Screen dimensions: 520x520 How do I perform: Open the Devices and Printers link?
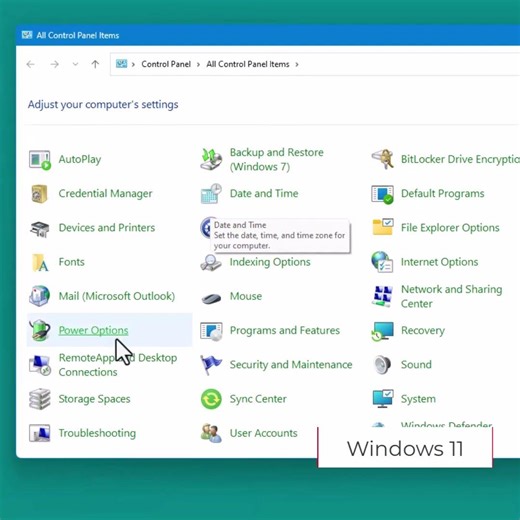(x=107, y=228)
